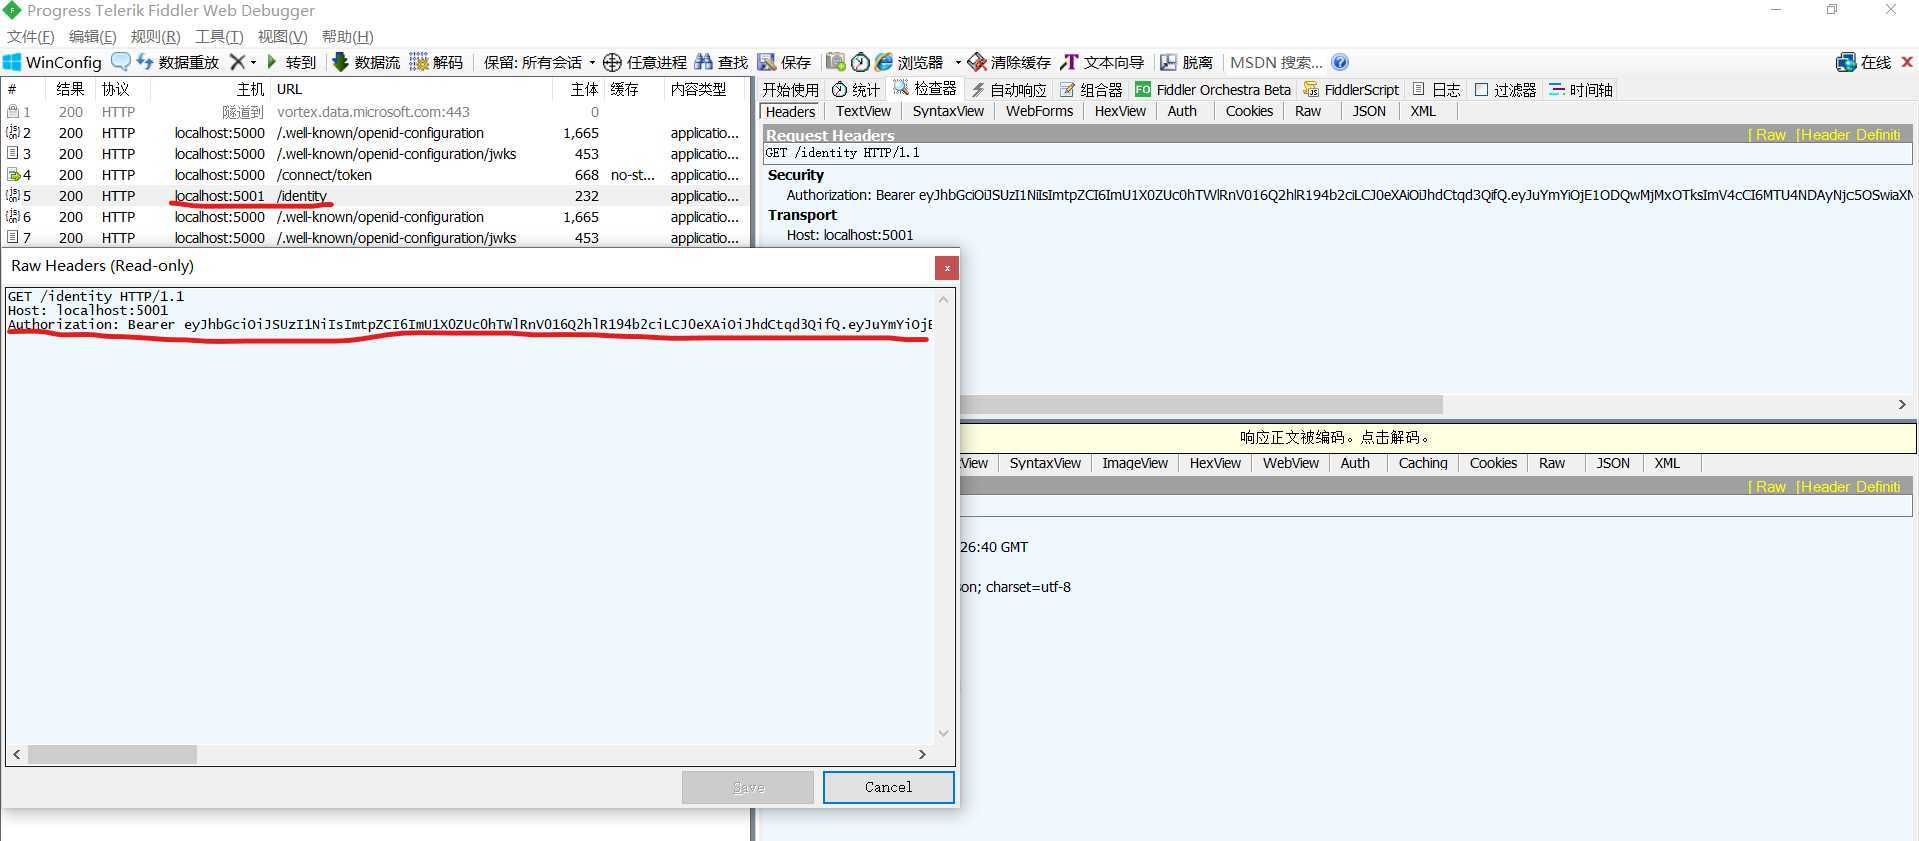Click Cancel in Raw Headers dialog
The width and height of the screenshot is (1919, 841).
click(x=888, y=787)
